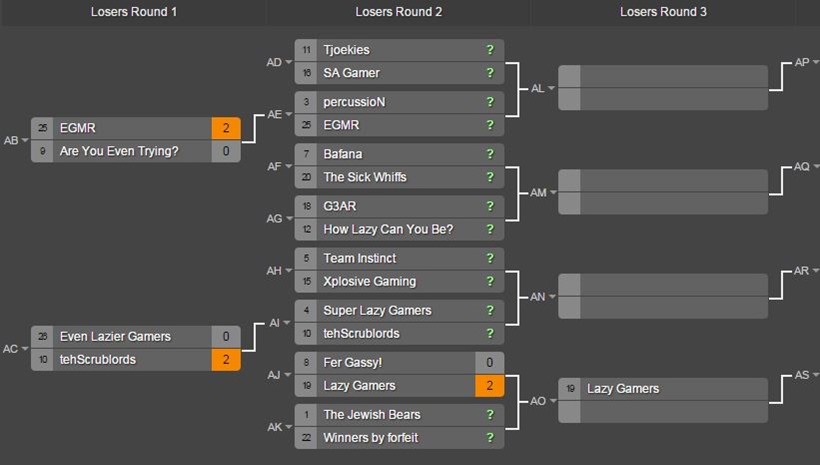This screenshot has width=820, height=465.
Task: Expand the AD match dropdown arrow
Action: click(289, 62)
